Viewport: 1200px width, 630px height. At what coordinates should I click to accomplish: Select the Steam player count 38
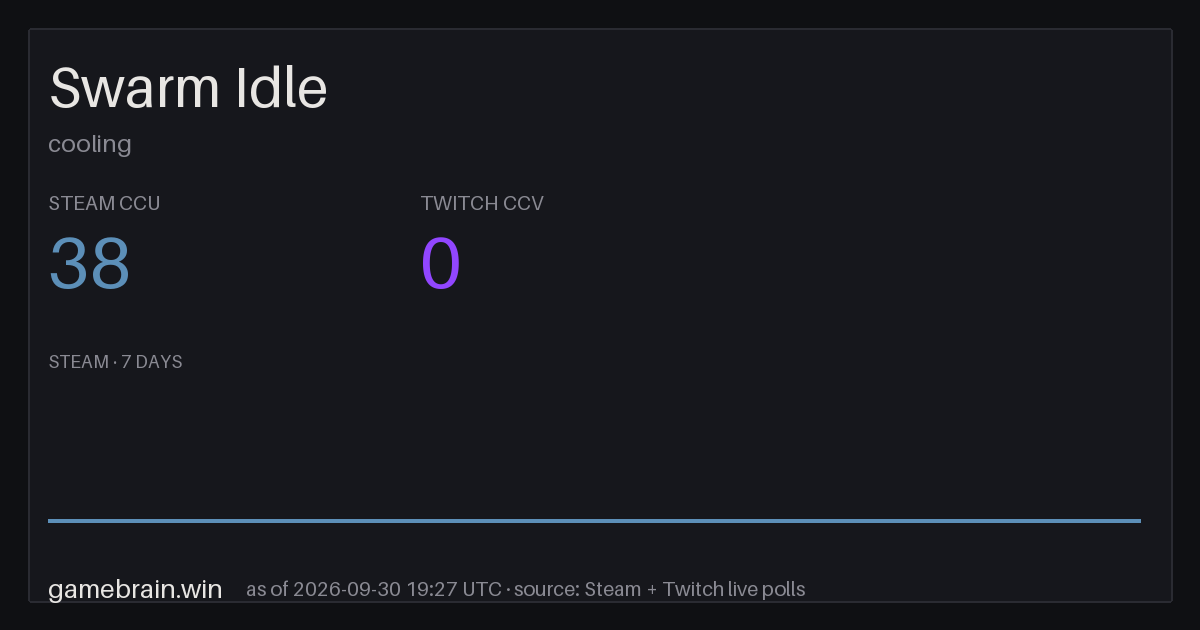point(90,264)
